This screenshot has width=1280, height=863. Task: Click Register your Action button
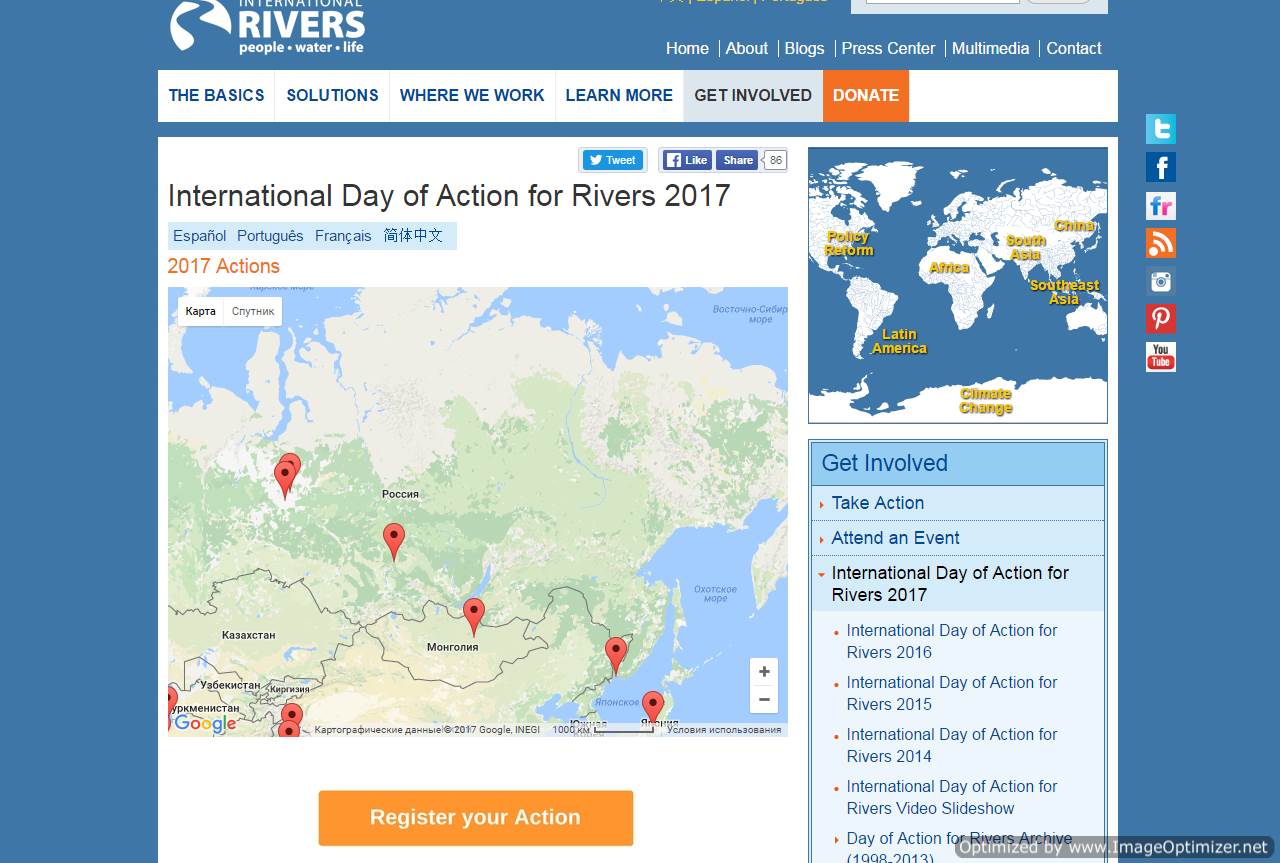(x=476, y=818)
